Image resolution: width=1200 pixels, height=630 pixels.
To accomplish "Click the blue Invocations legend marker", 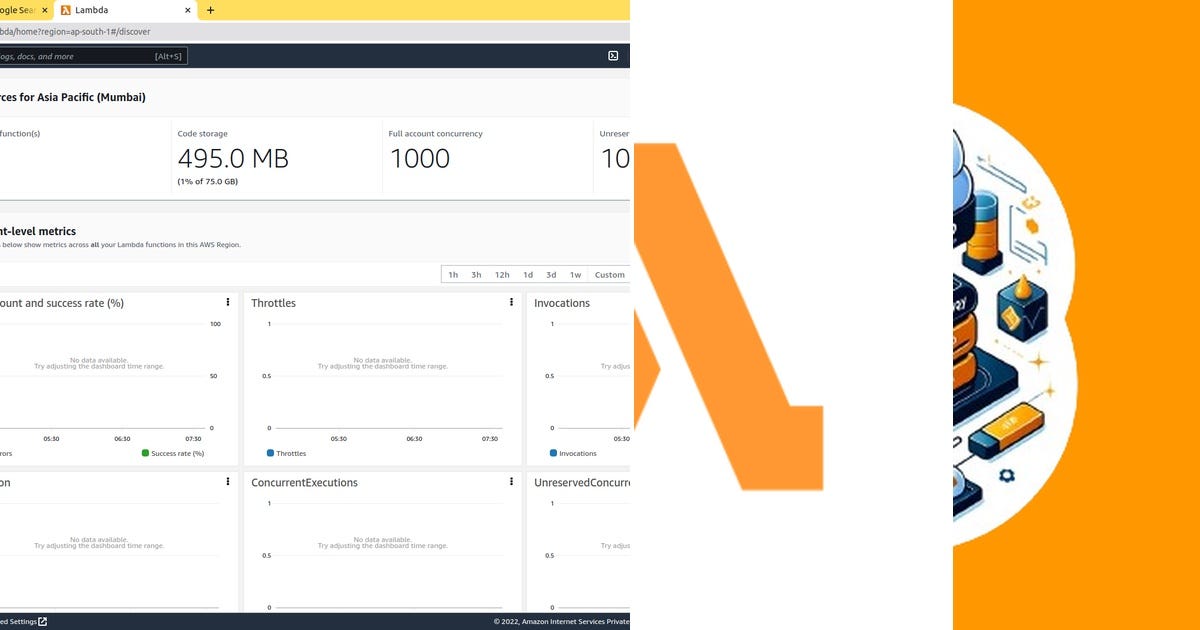I will [553, 453].
